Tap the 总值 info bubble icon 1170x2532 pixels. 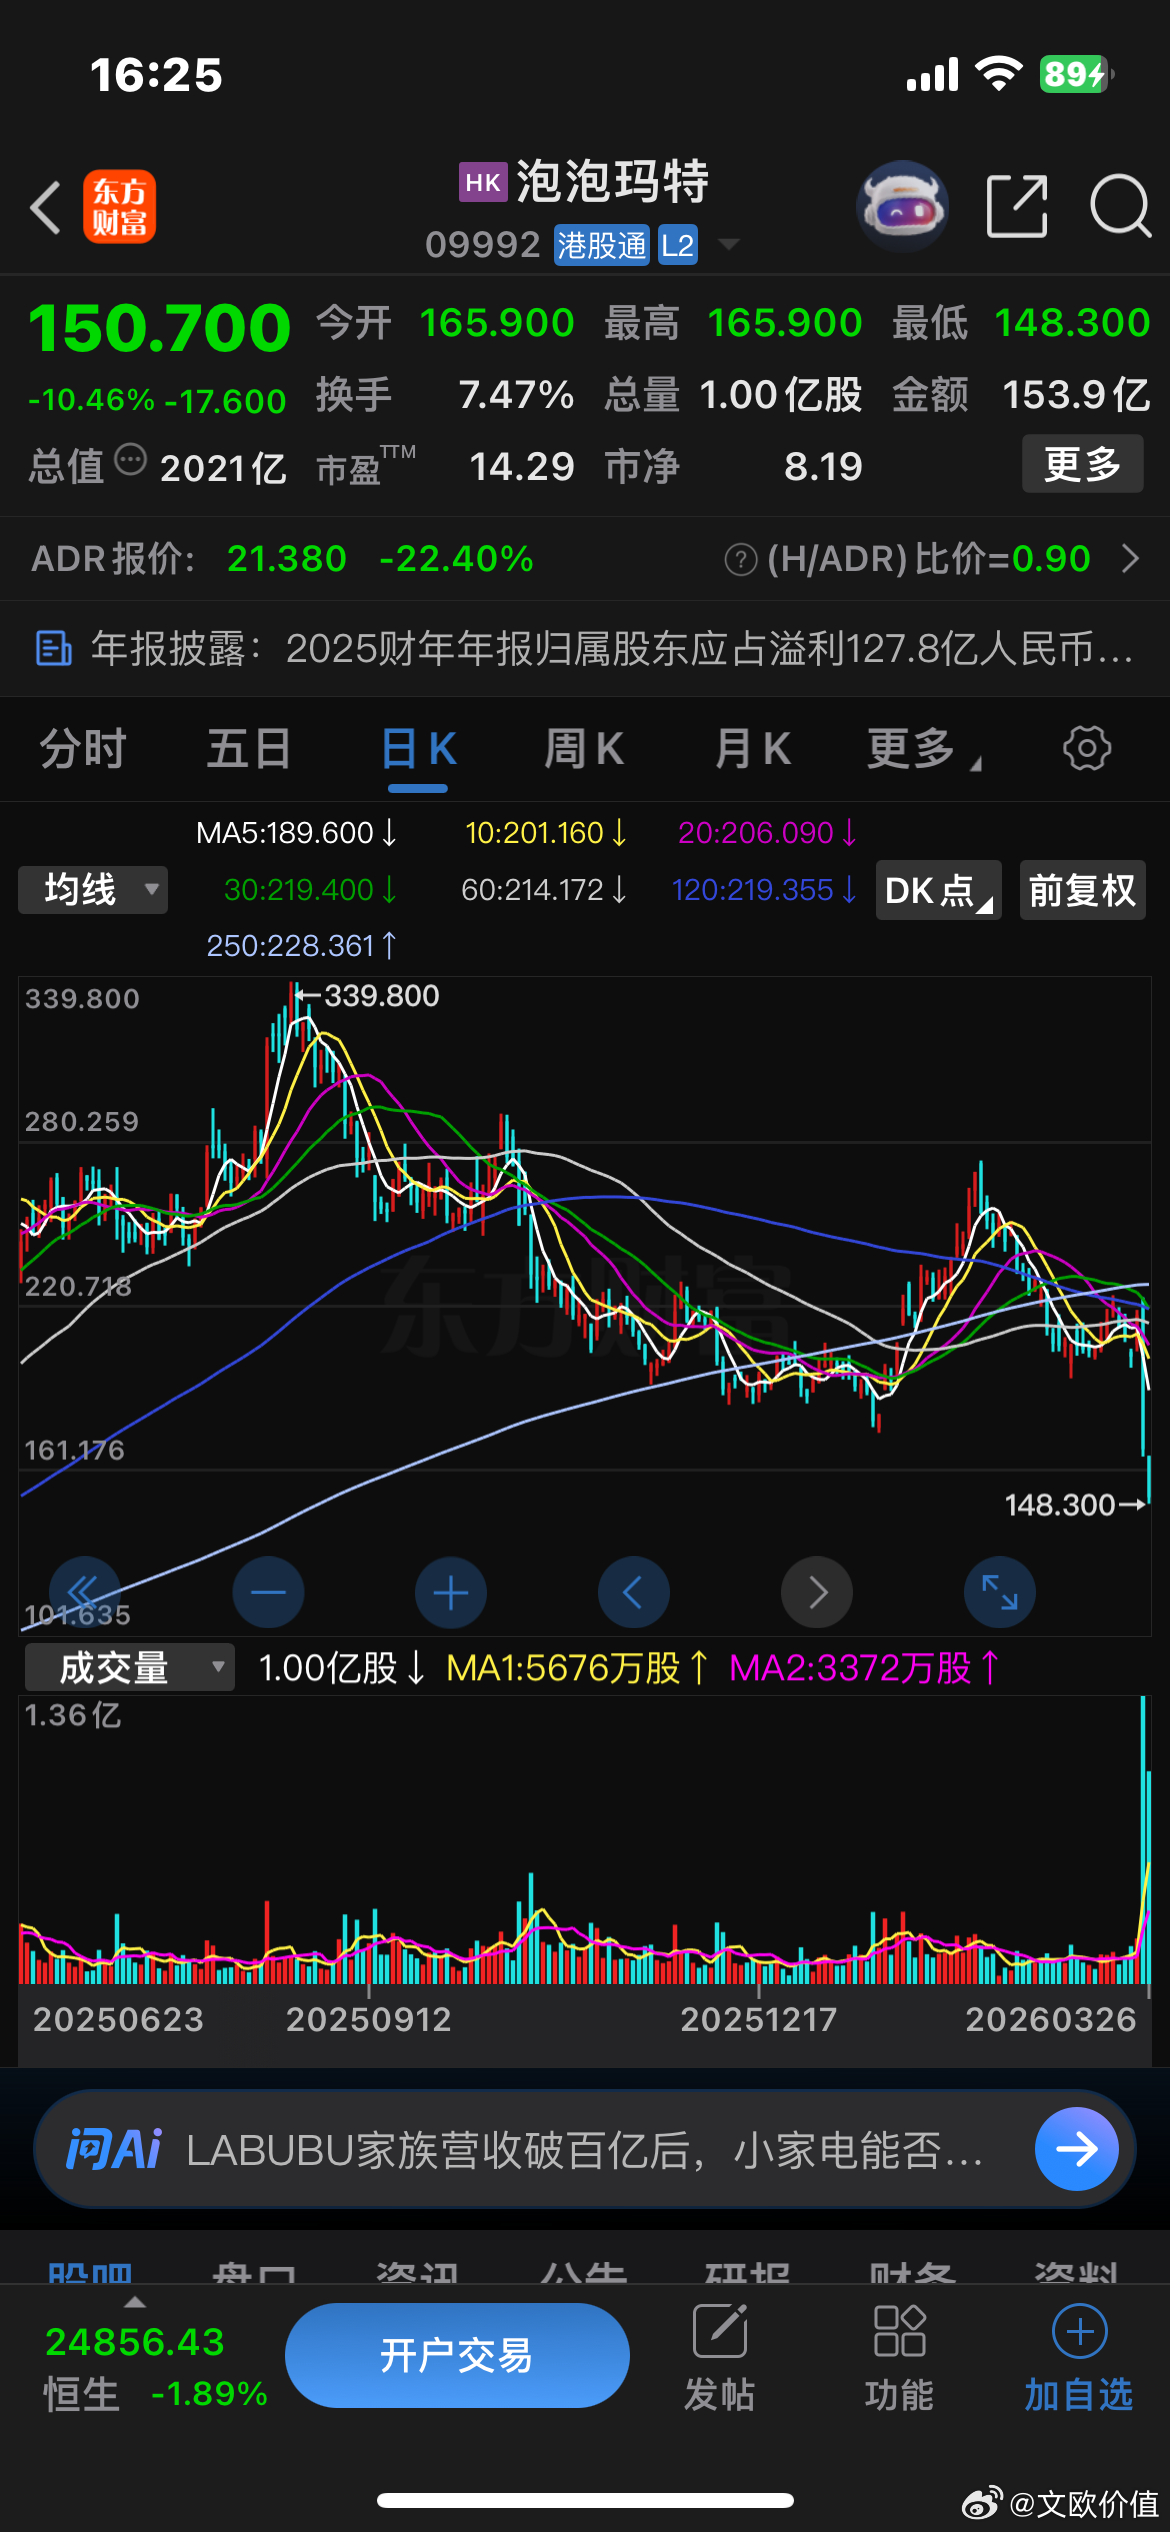click(x=131, y=460)
